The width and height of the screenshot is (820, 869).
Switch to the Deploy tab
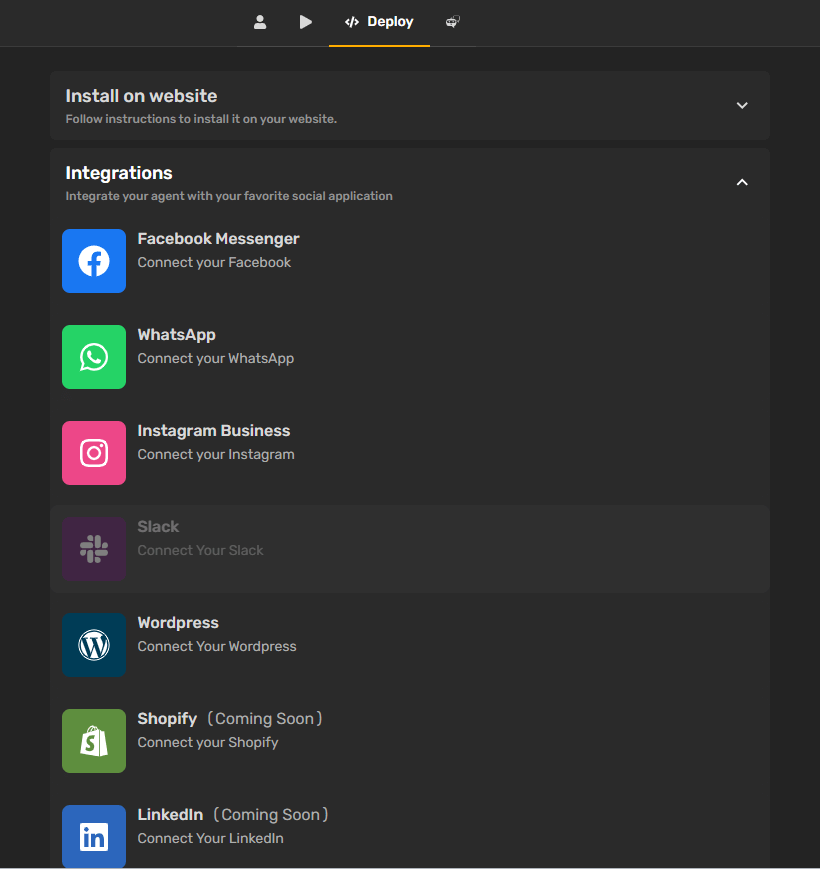tap(379, 22)
